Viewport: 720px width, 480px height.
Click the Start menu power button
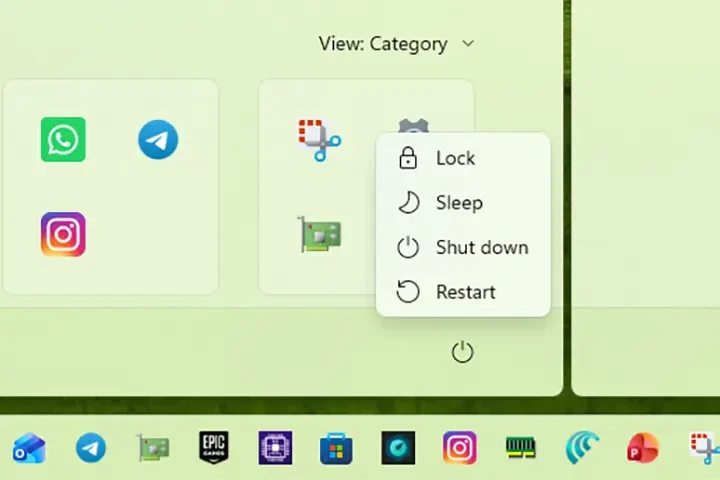462,352
